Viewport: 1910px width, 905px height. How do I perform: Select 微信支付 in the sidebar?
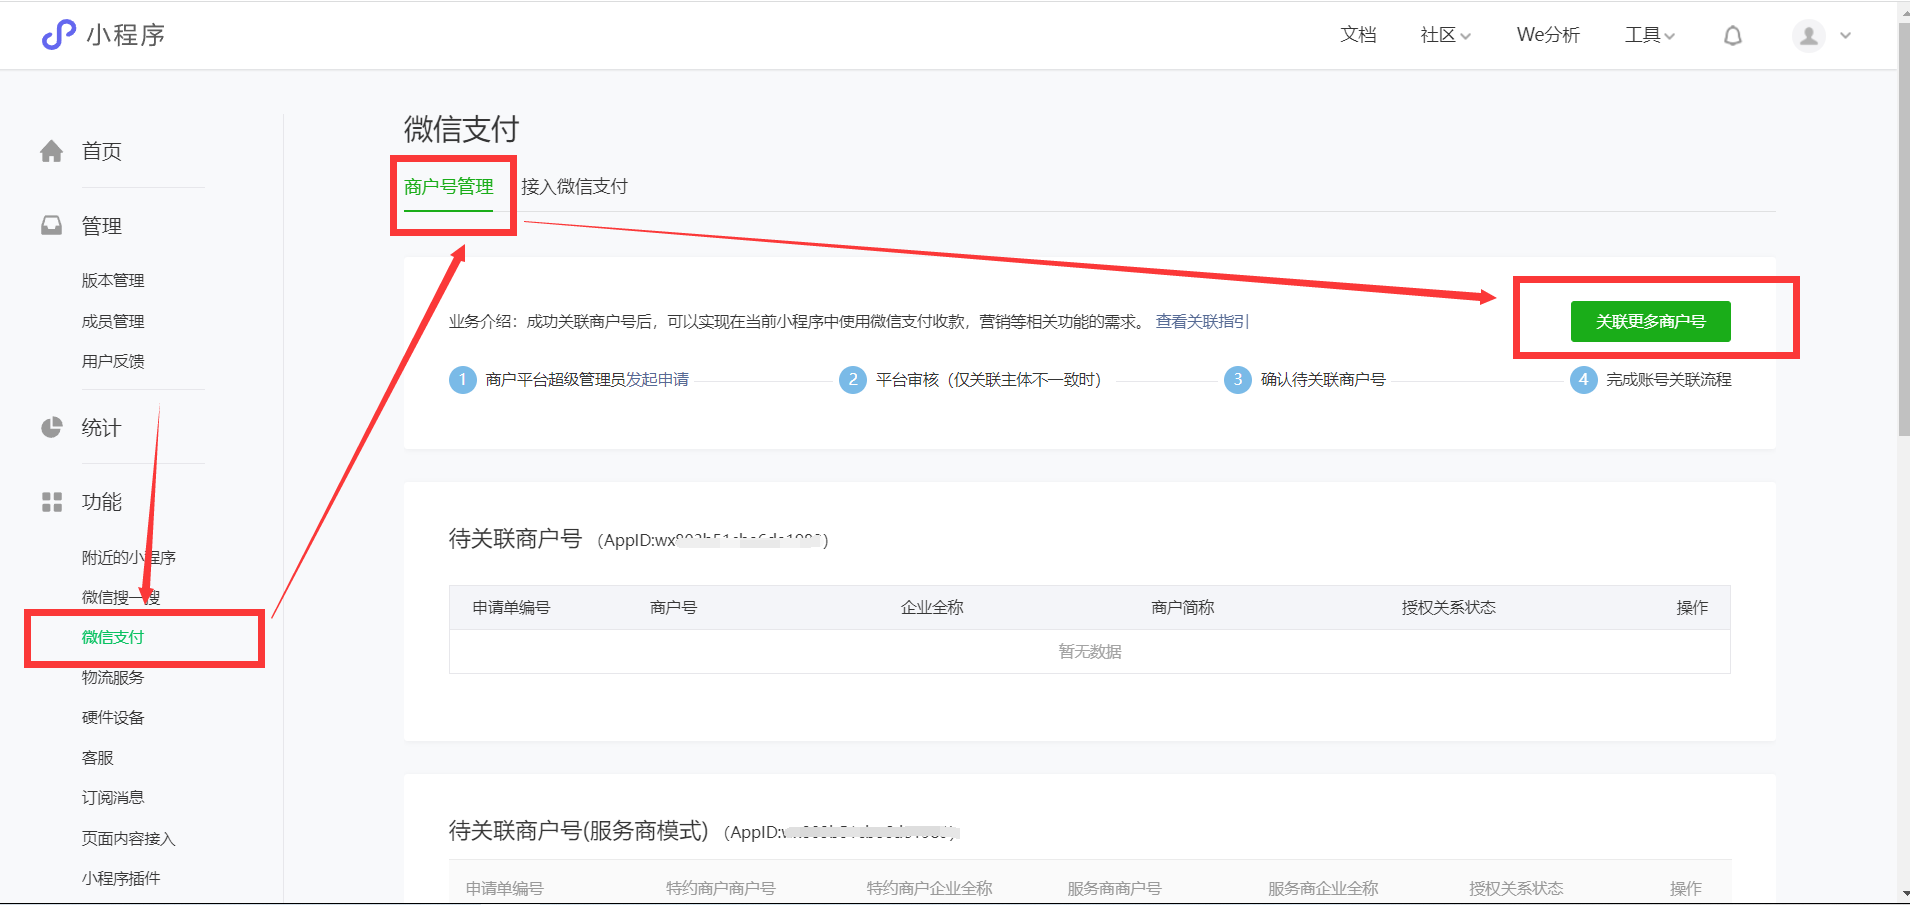[113, 637]
